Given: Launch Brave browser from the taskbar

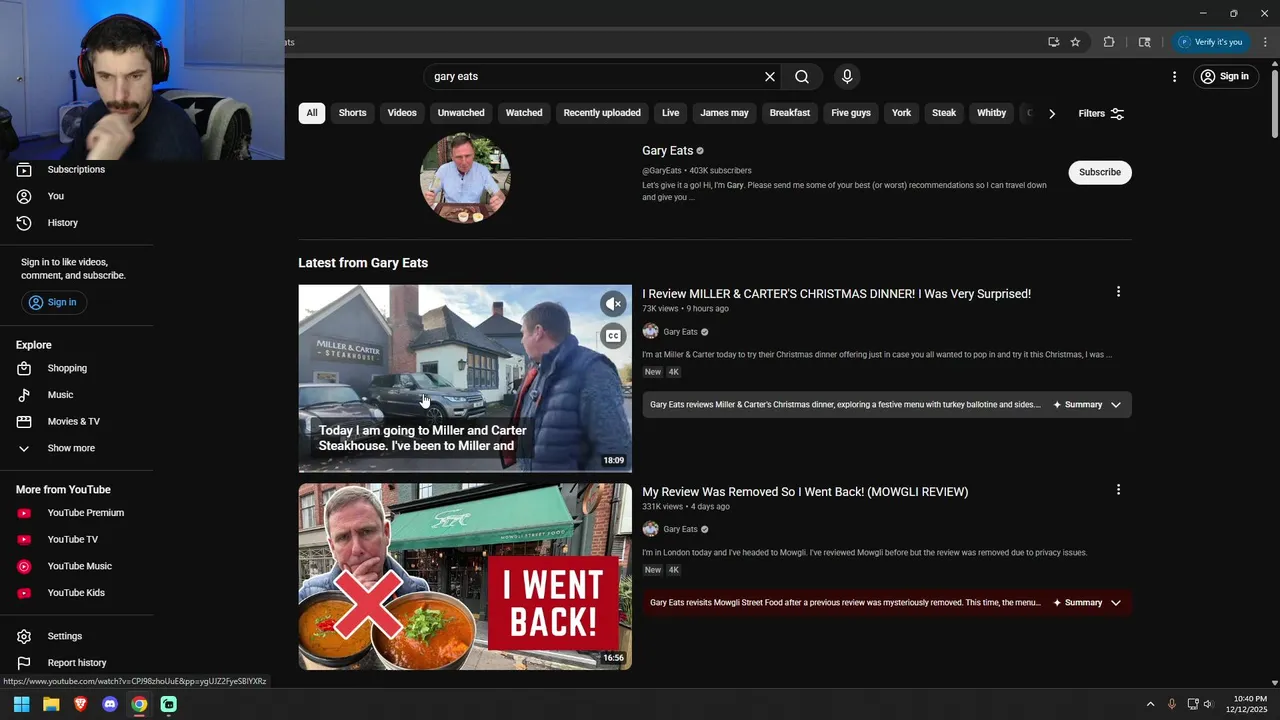Looking at the screenshot, I should (80, 704).
